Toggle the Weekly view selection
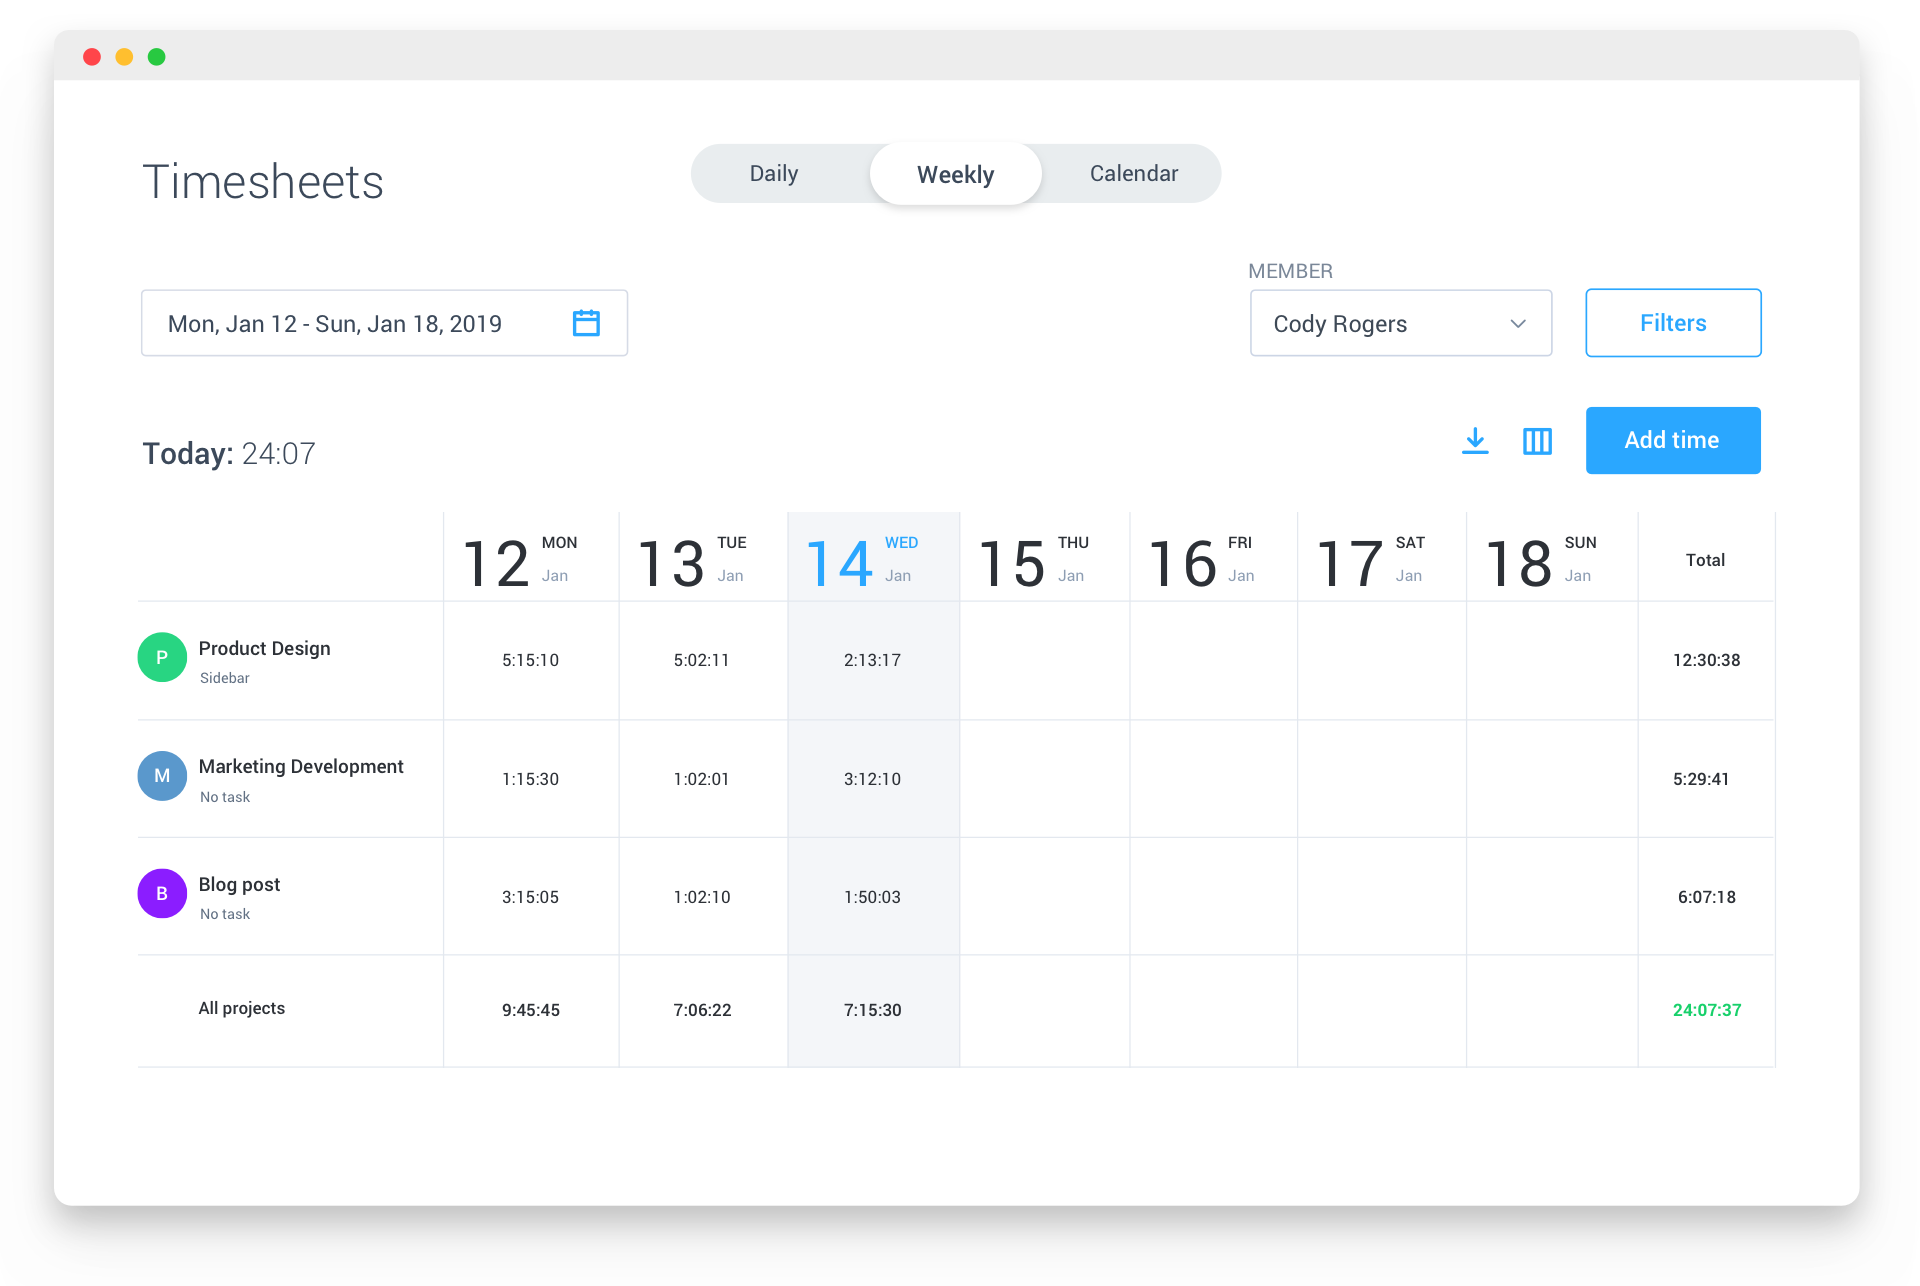 [x=955, y=172]
